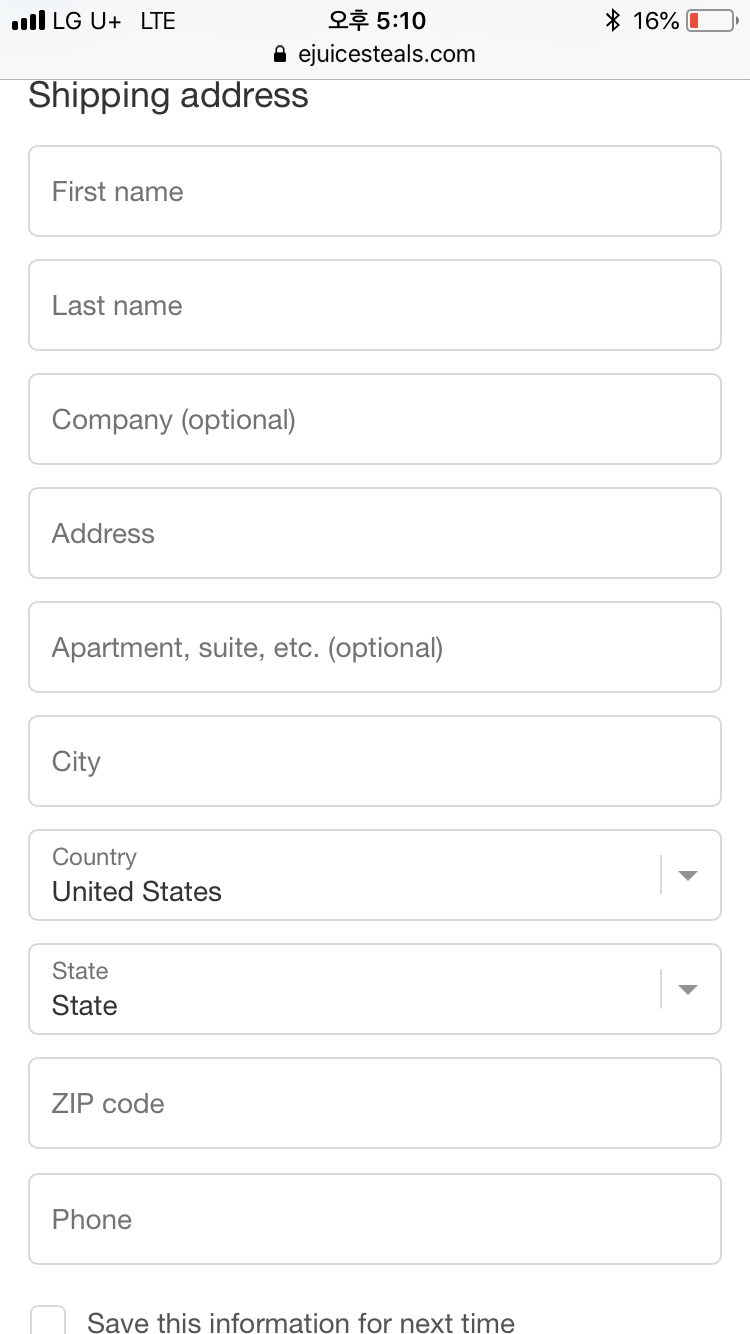
Task: Open the United States country selector
Action: (340, 875)
